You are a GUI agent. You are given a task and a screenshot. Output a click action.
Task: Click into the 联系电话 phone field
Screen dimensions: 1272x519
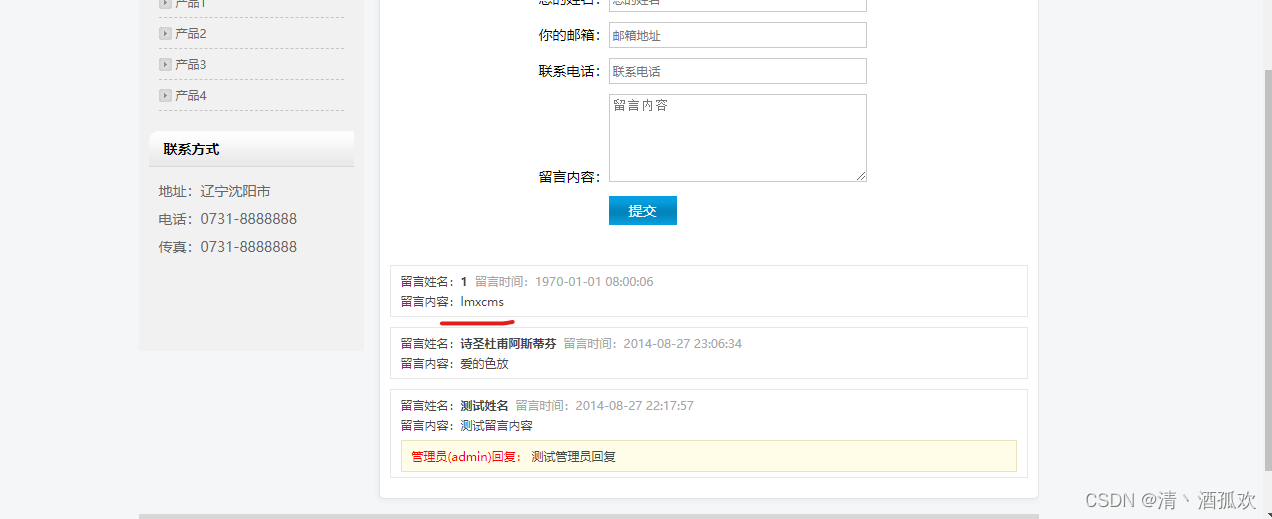tap(737, 71)
